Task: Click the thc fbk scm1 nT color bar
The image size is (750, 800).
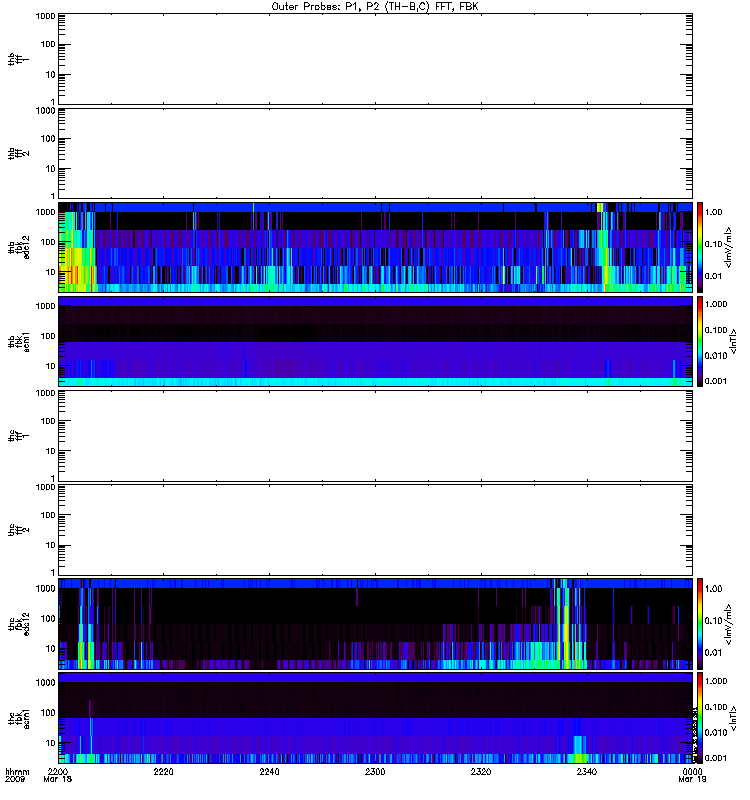Action: (700, 718)
